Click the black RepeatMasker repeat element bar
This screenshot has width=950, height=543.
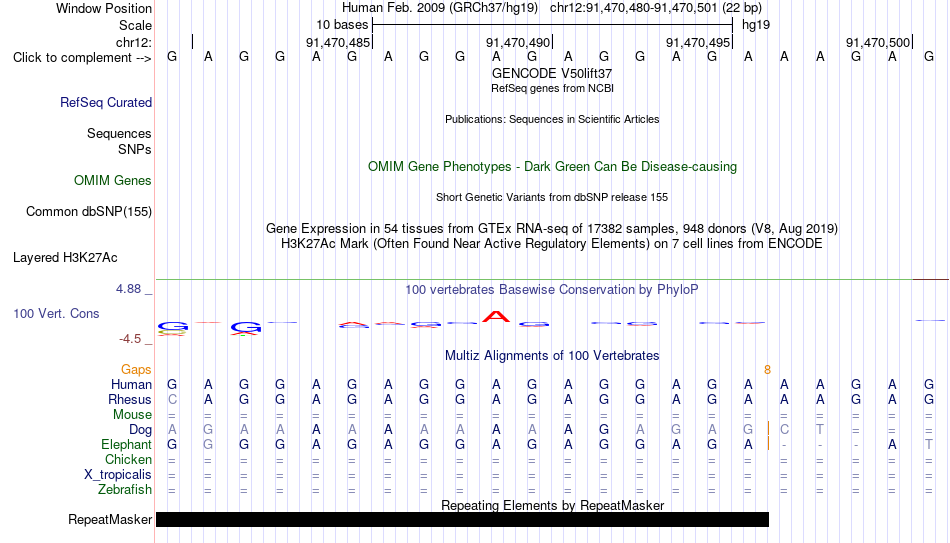click(x=462, y=519)
